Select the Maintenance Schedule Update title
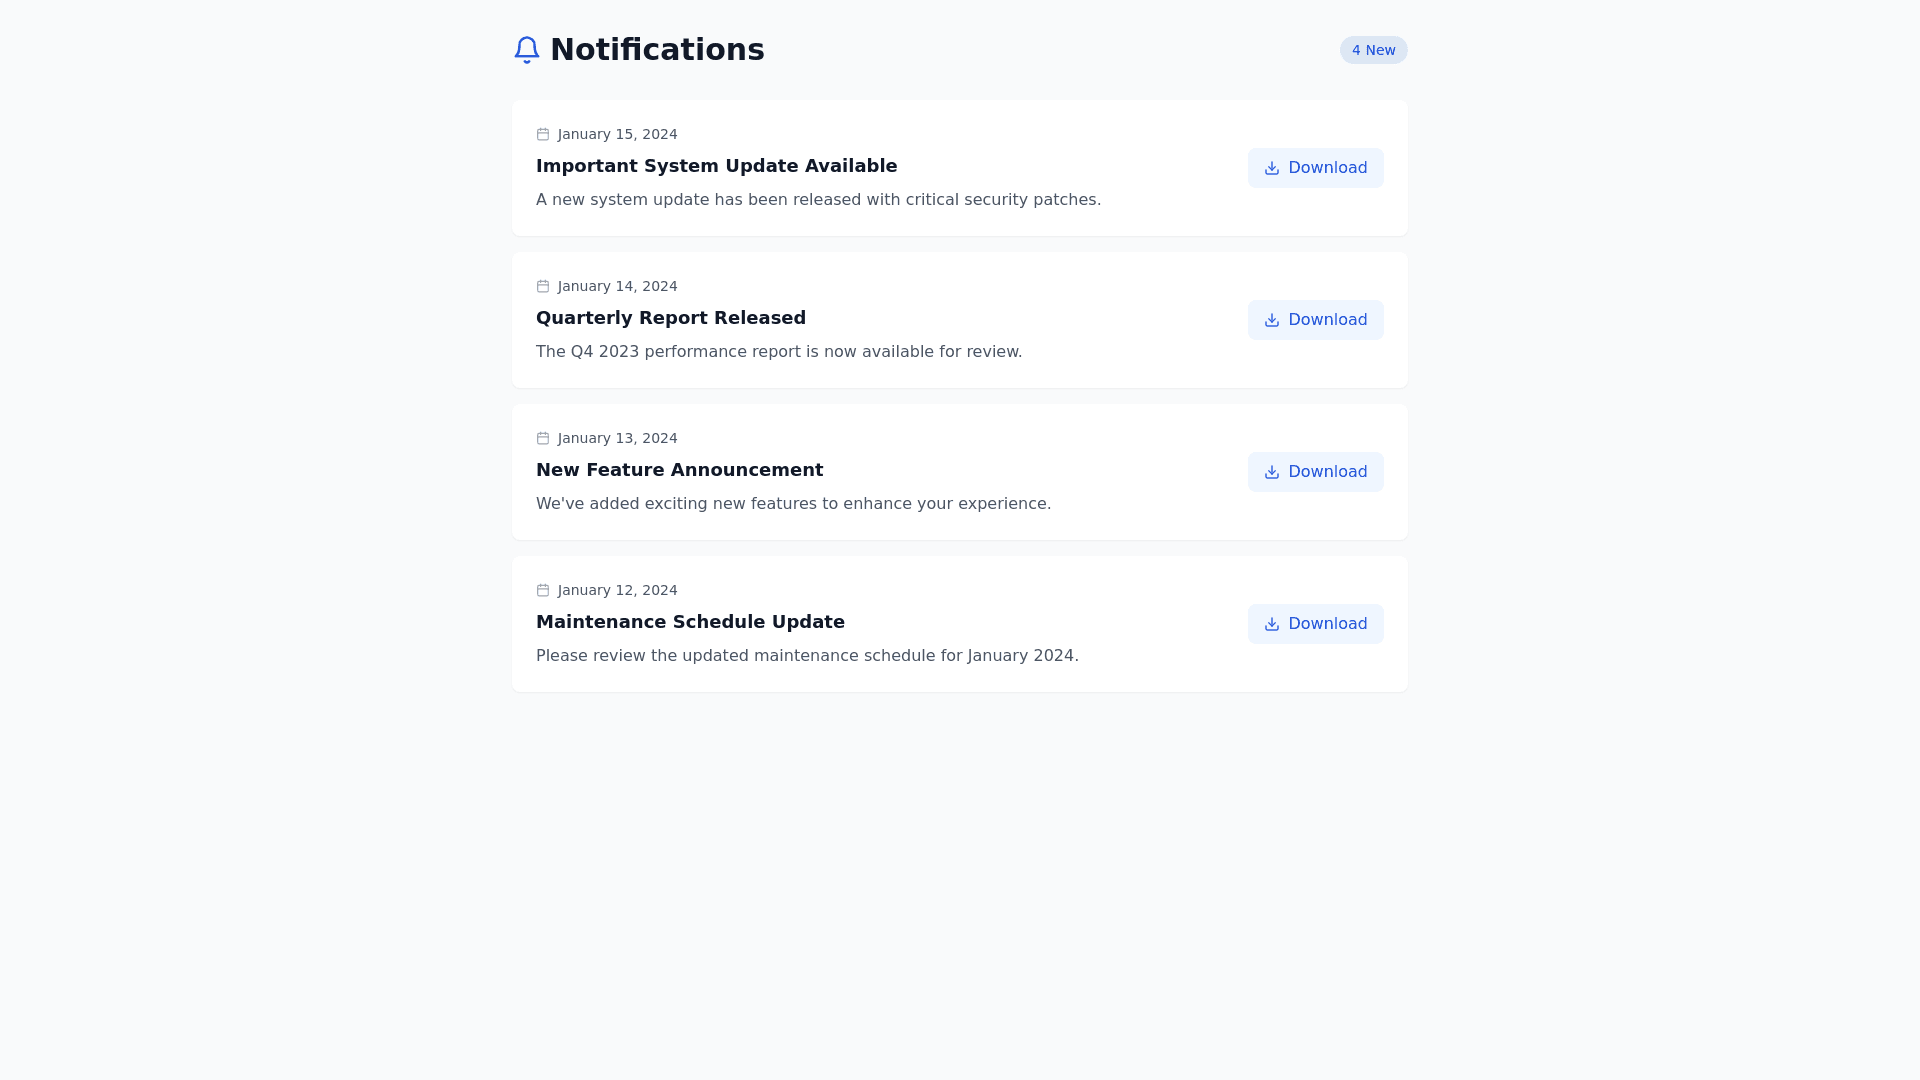1920x1080 pixels. (690, 622)
